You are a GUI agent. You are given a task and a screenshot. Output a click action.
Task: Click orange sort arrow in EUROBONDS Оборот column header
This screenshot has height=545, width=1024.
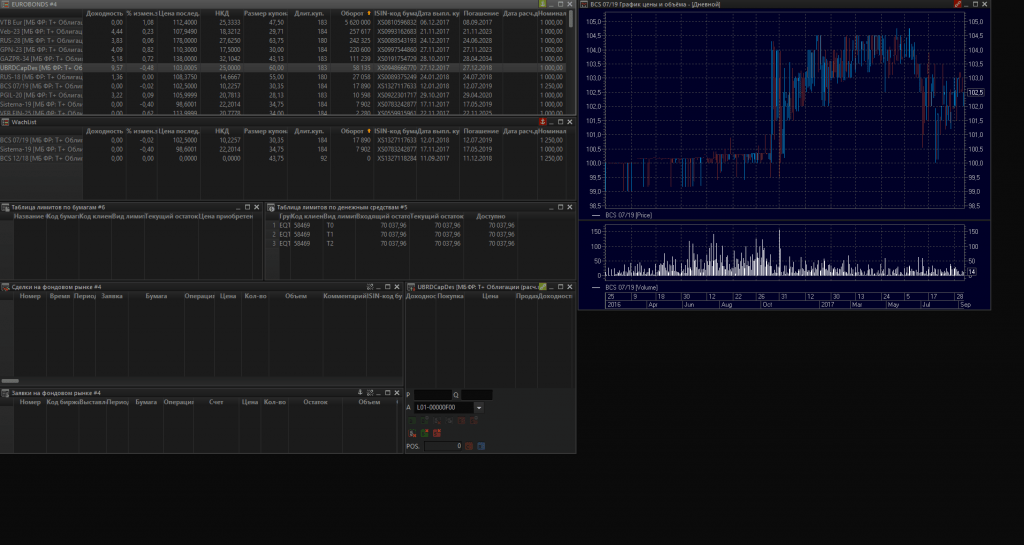pos(369,13)
